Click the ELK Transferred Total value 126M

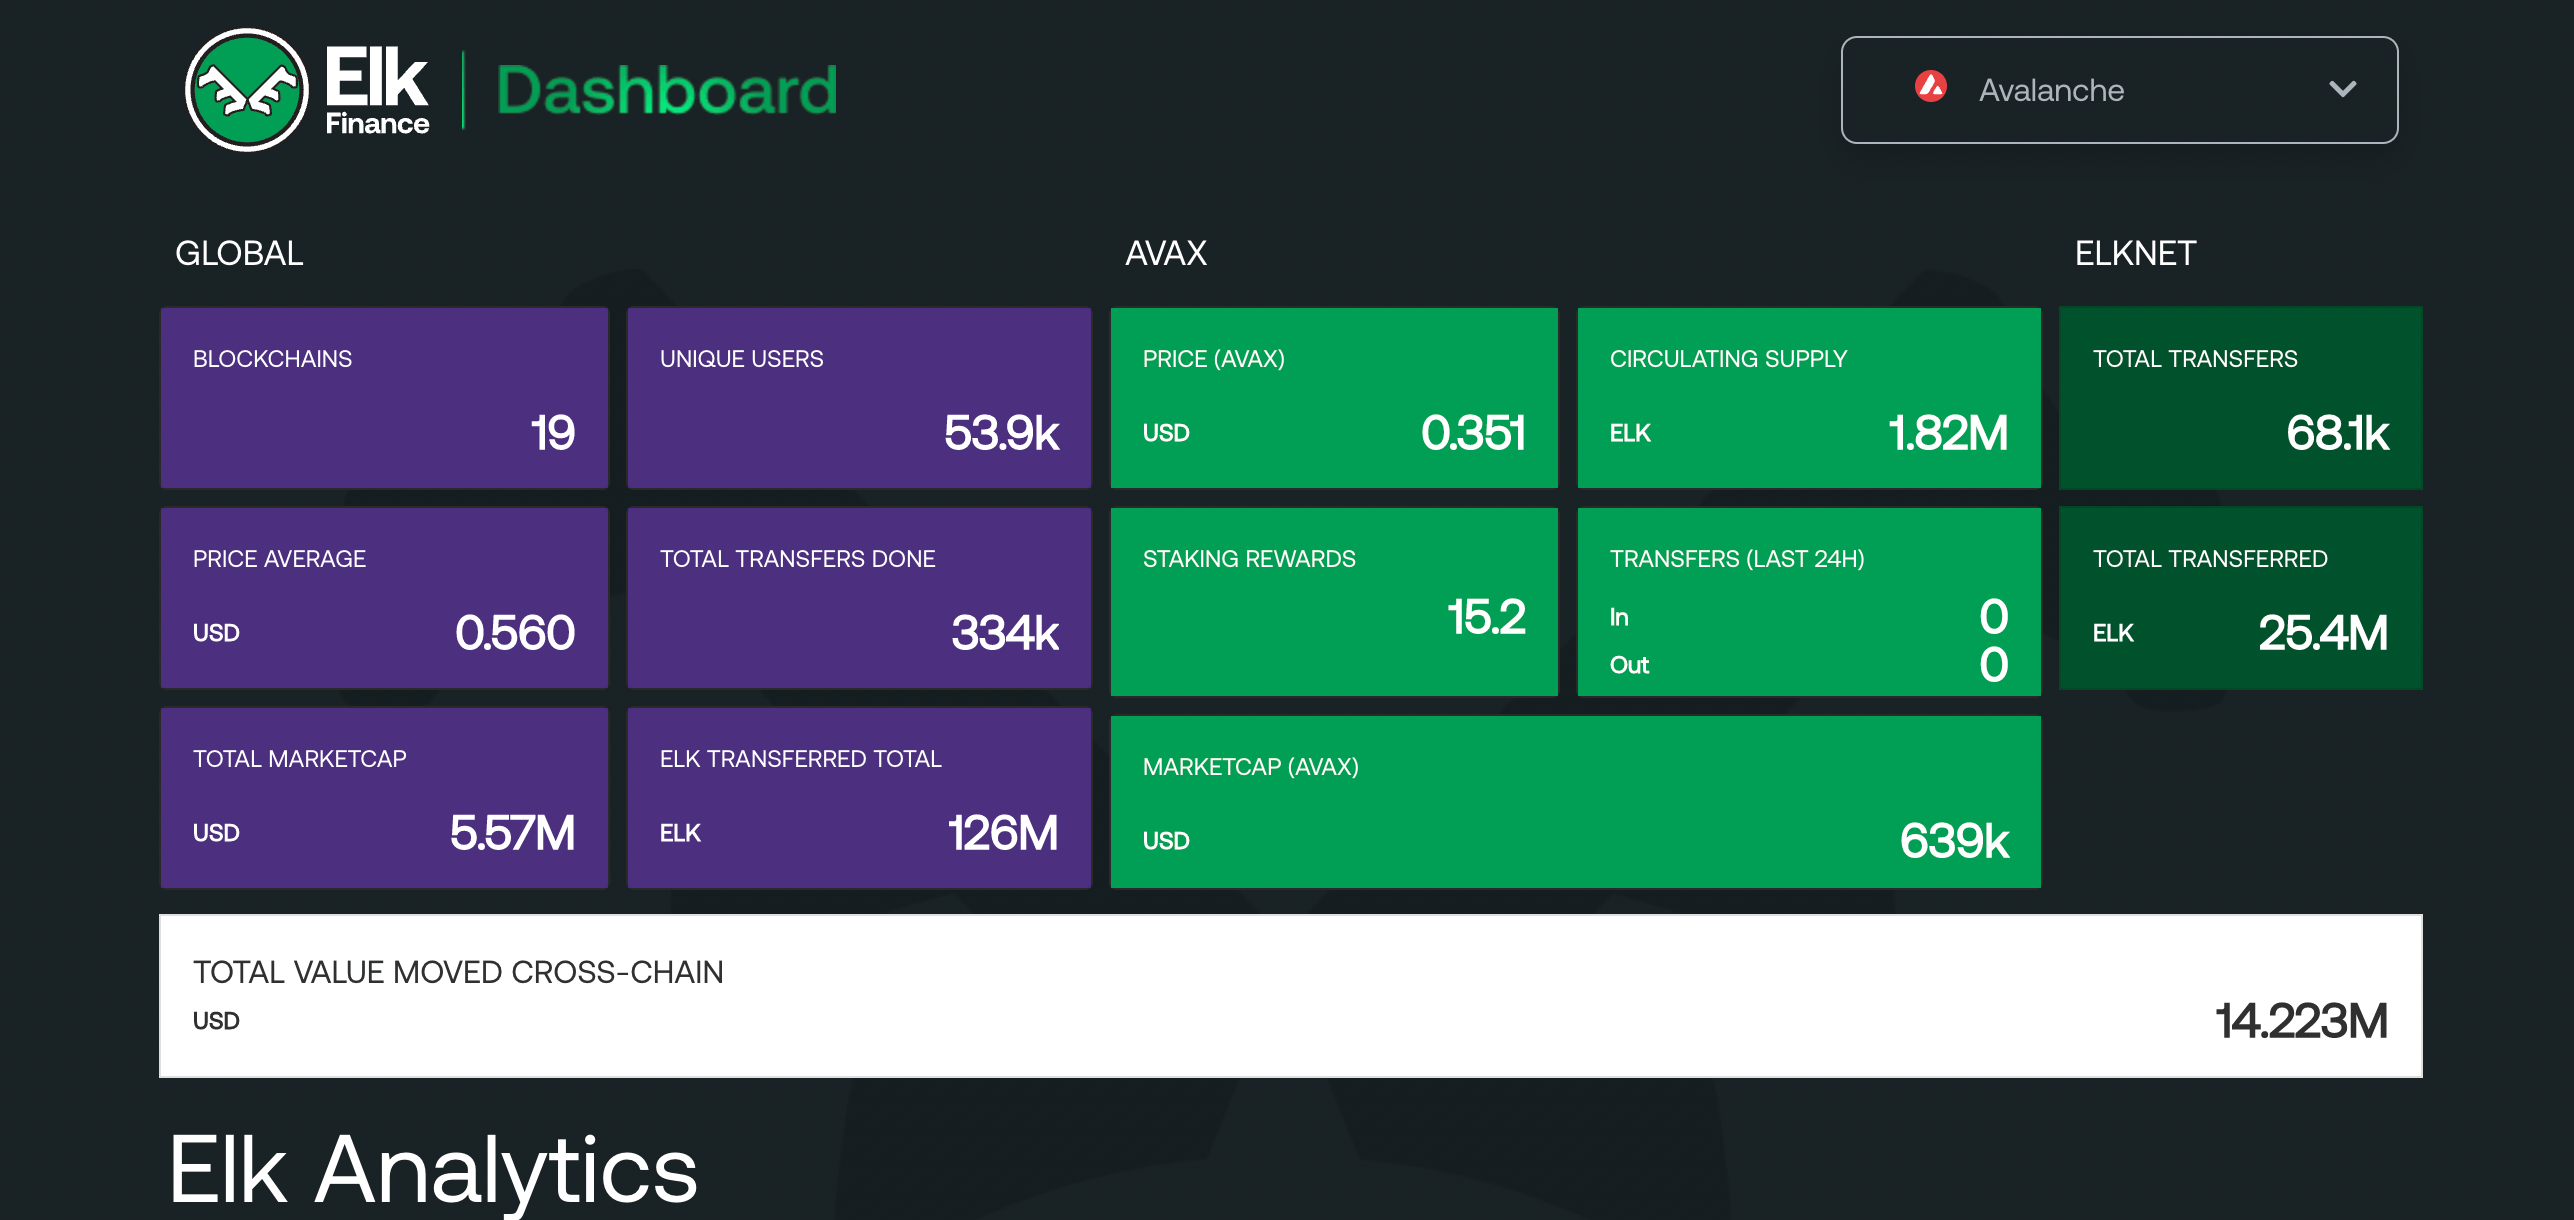(1003, 833)
